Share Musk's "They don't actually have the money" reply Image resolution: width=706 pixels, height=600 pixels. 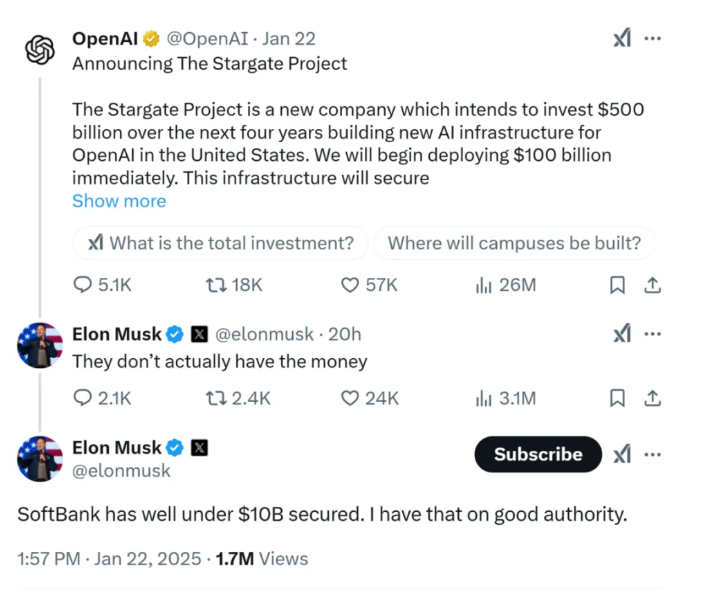pyautogui.click(x=652, y=398)
